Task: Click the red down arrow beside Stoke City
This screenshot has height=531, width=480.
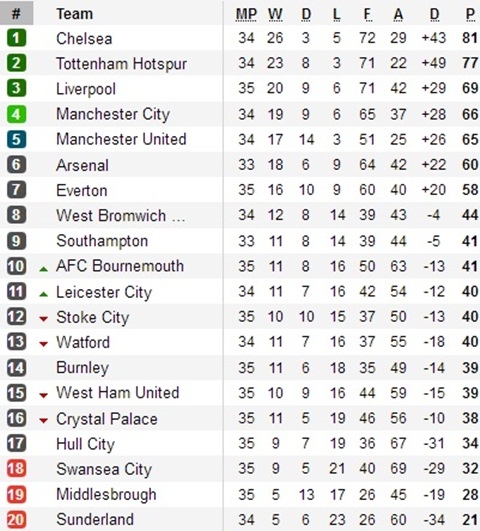Action: pos(43,319)
